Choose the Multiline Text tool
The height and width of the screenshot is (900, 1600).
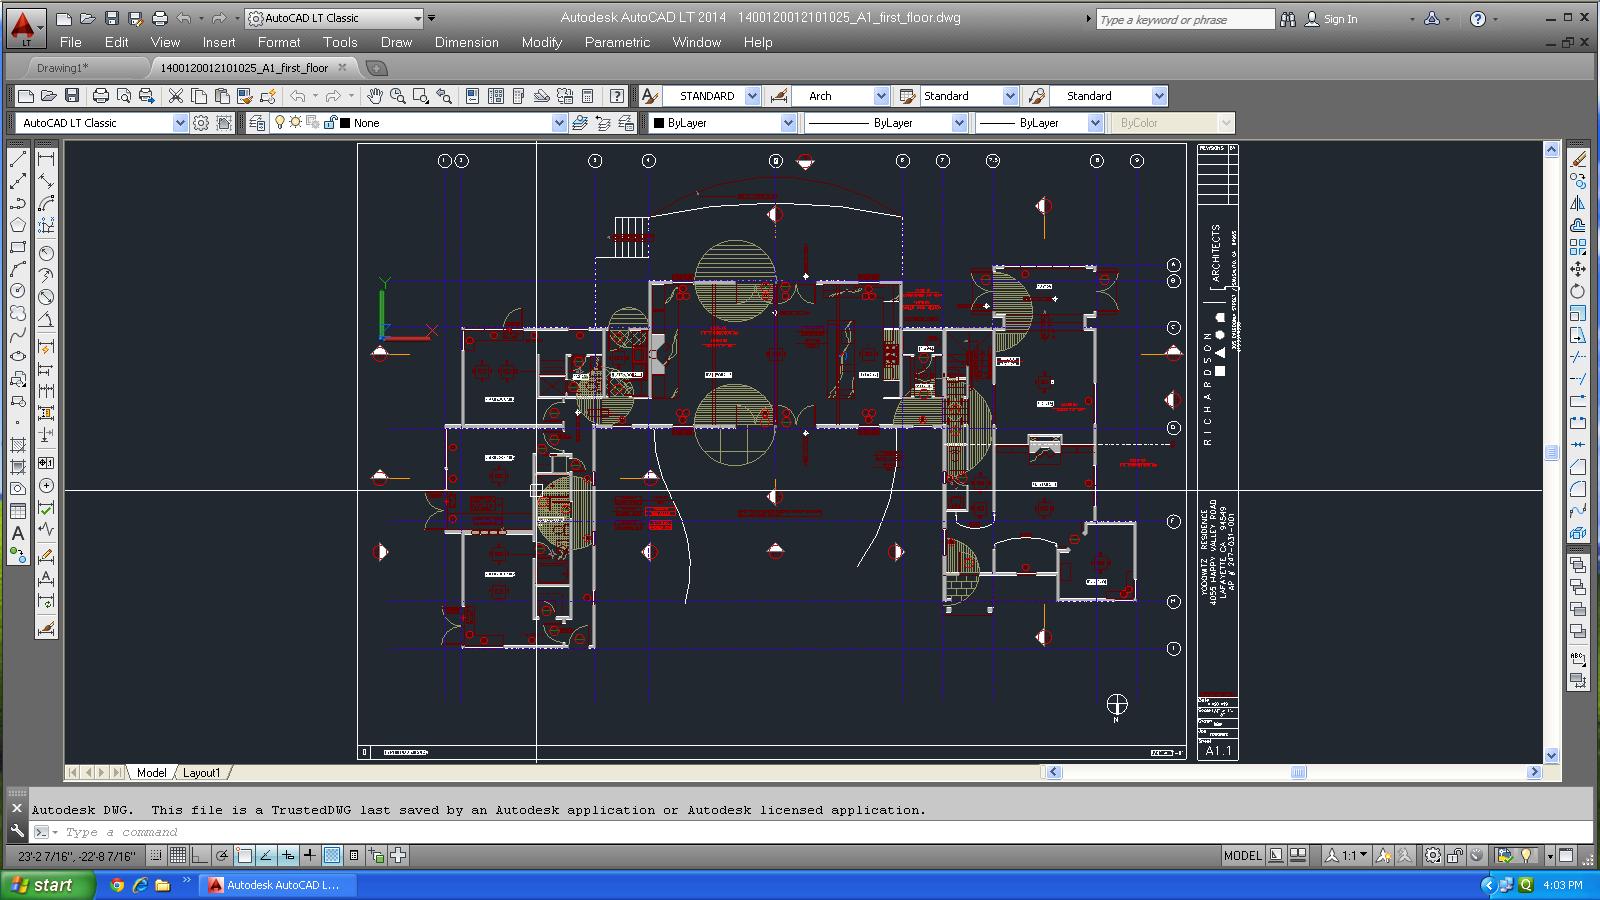tap(18, 533)
